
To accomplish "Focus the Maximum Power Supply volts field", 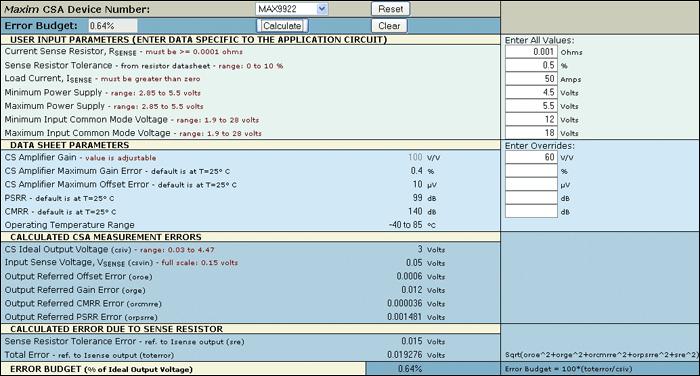I will [x=531, y=106].
